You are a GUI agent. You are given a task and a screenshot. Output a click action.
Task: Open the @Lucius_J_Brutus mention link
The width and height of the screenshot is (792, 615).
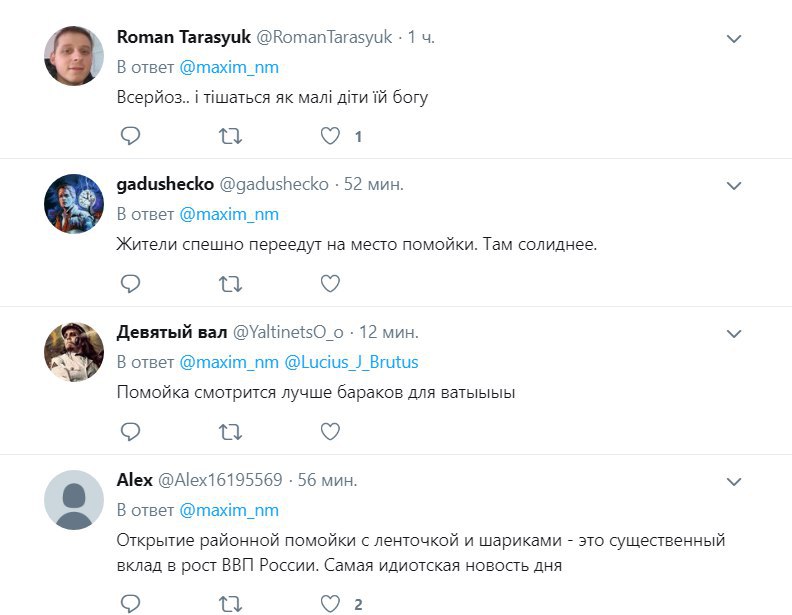tap(351, 362)
